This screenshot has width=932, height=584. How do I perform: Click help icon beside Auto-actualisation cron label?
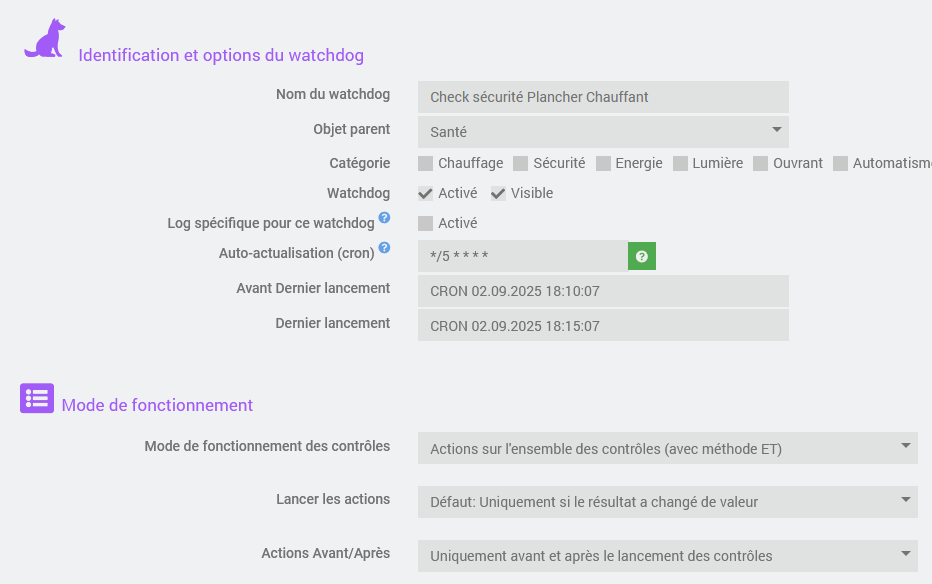coord(384,247)
